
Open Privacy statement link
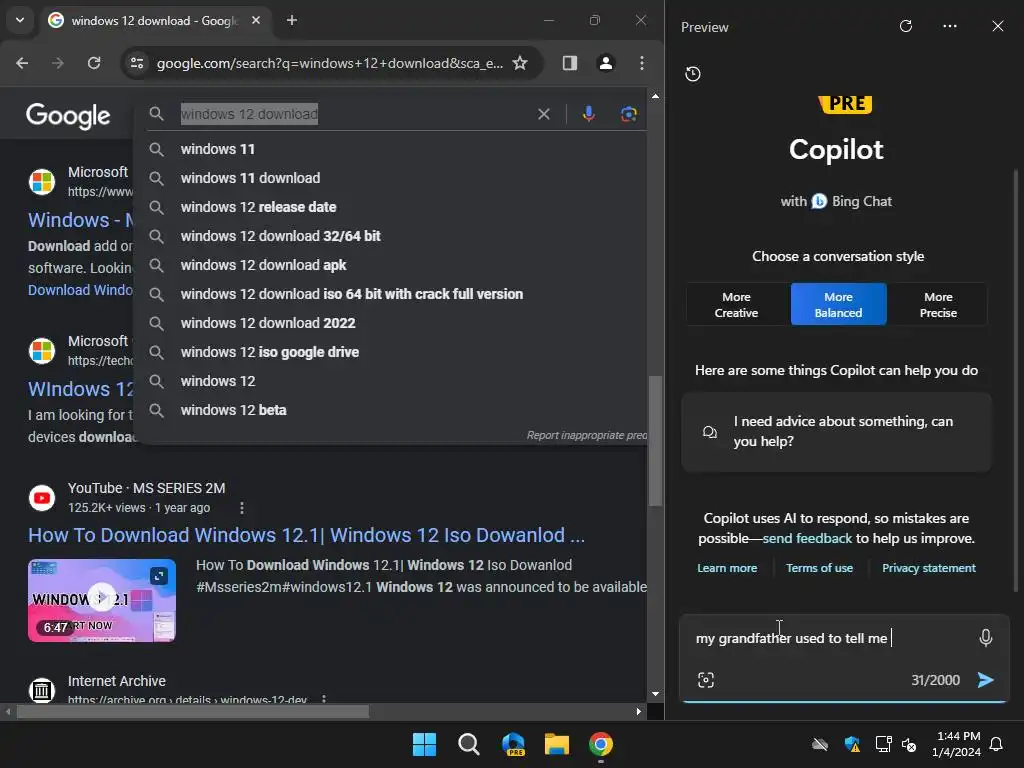[929, 568]
